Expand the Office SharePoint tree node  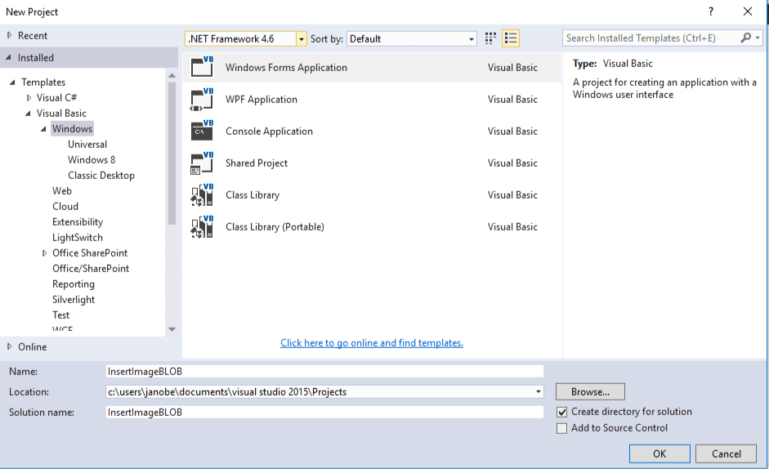click(x=45, y=253)
